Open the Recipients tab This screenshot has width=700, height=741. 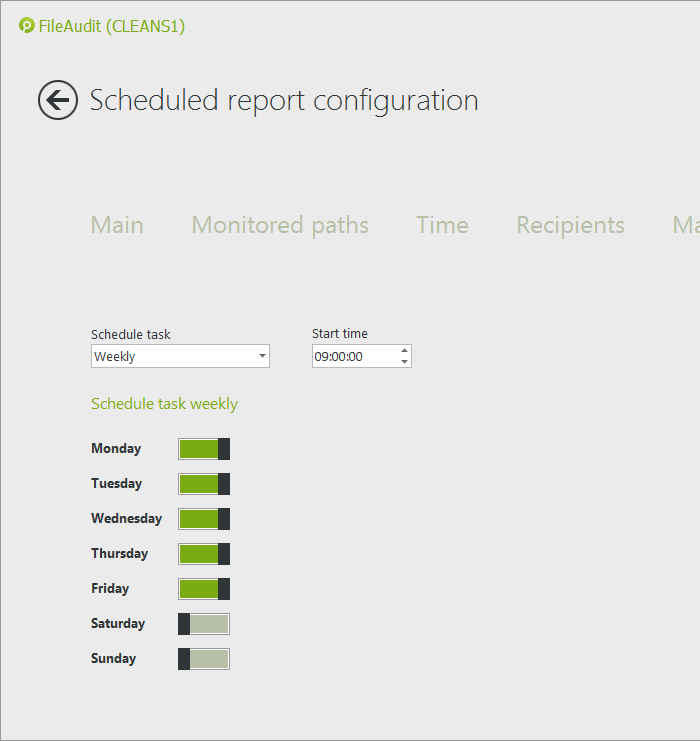(570, 225)
